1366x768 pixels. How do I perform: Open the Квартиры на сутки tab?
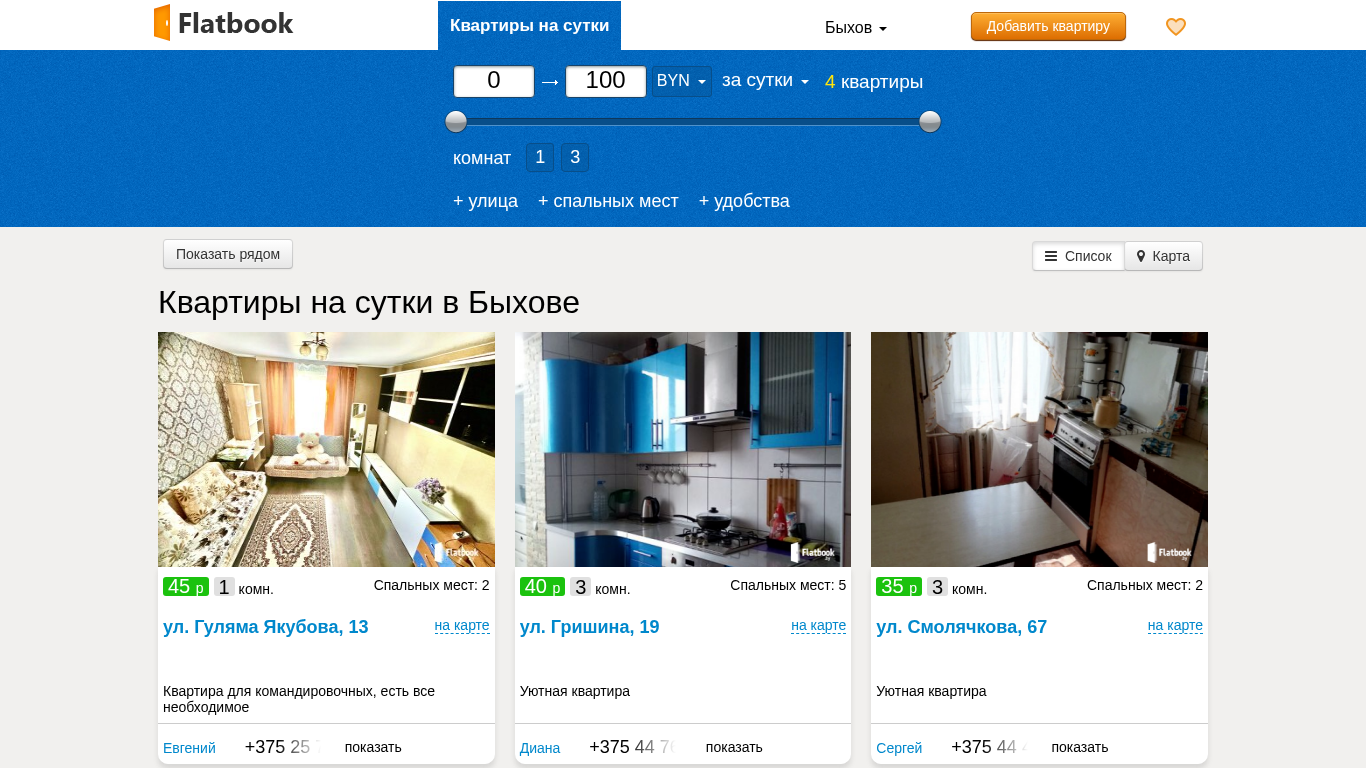529,25
